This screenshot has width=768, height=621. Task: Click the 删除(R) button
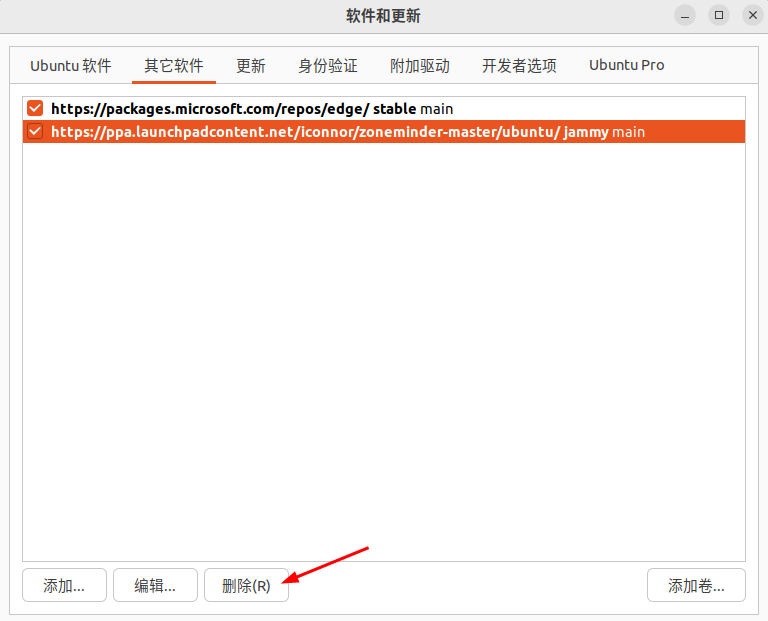point(246,585)
